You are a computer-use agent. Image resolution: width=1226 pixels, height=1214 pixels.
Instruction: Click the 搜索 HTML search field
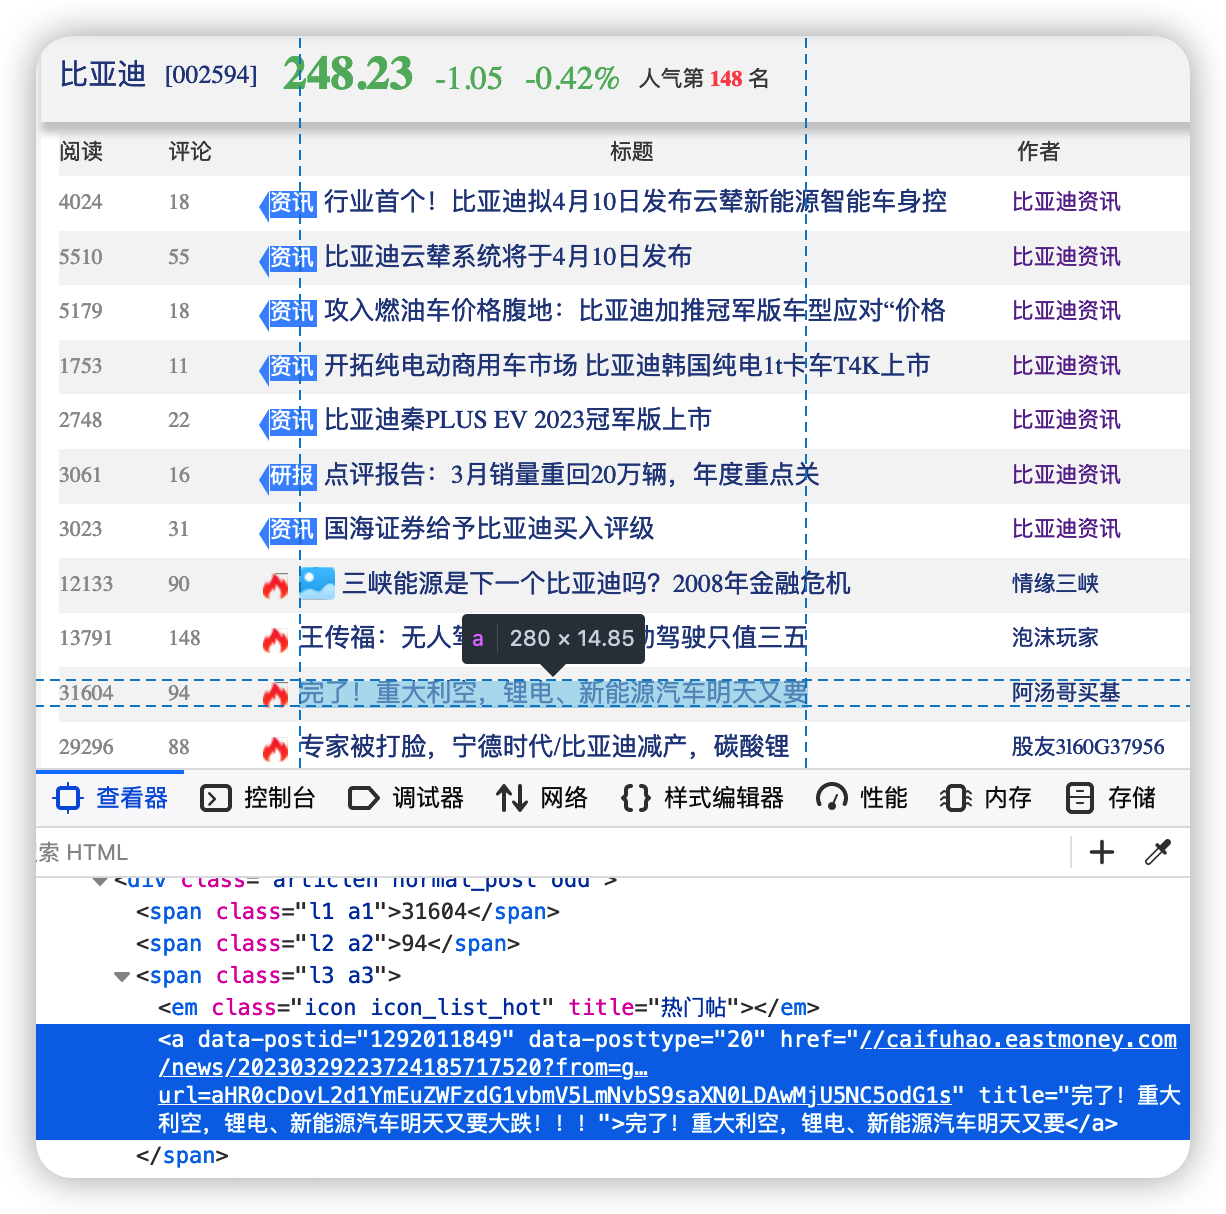pyautogui.click(x=552, y=852)
